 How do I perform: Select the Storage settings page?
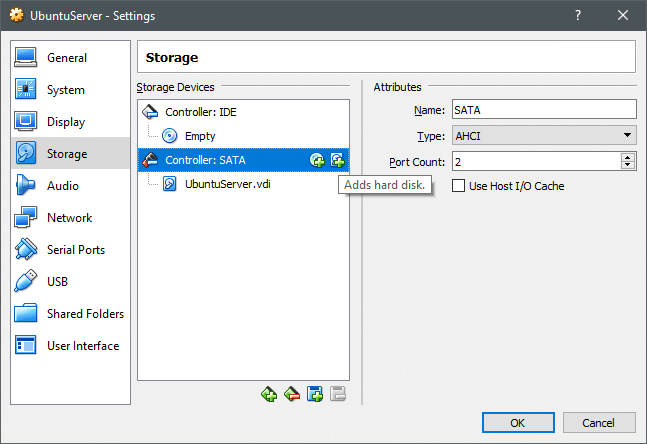(x=70, y=154)
